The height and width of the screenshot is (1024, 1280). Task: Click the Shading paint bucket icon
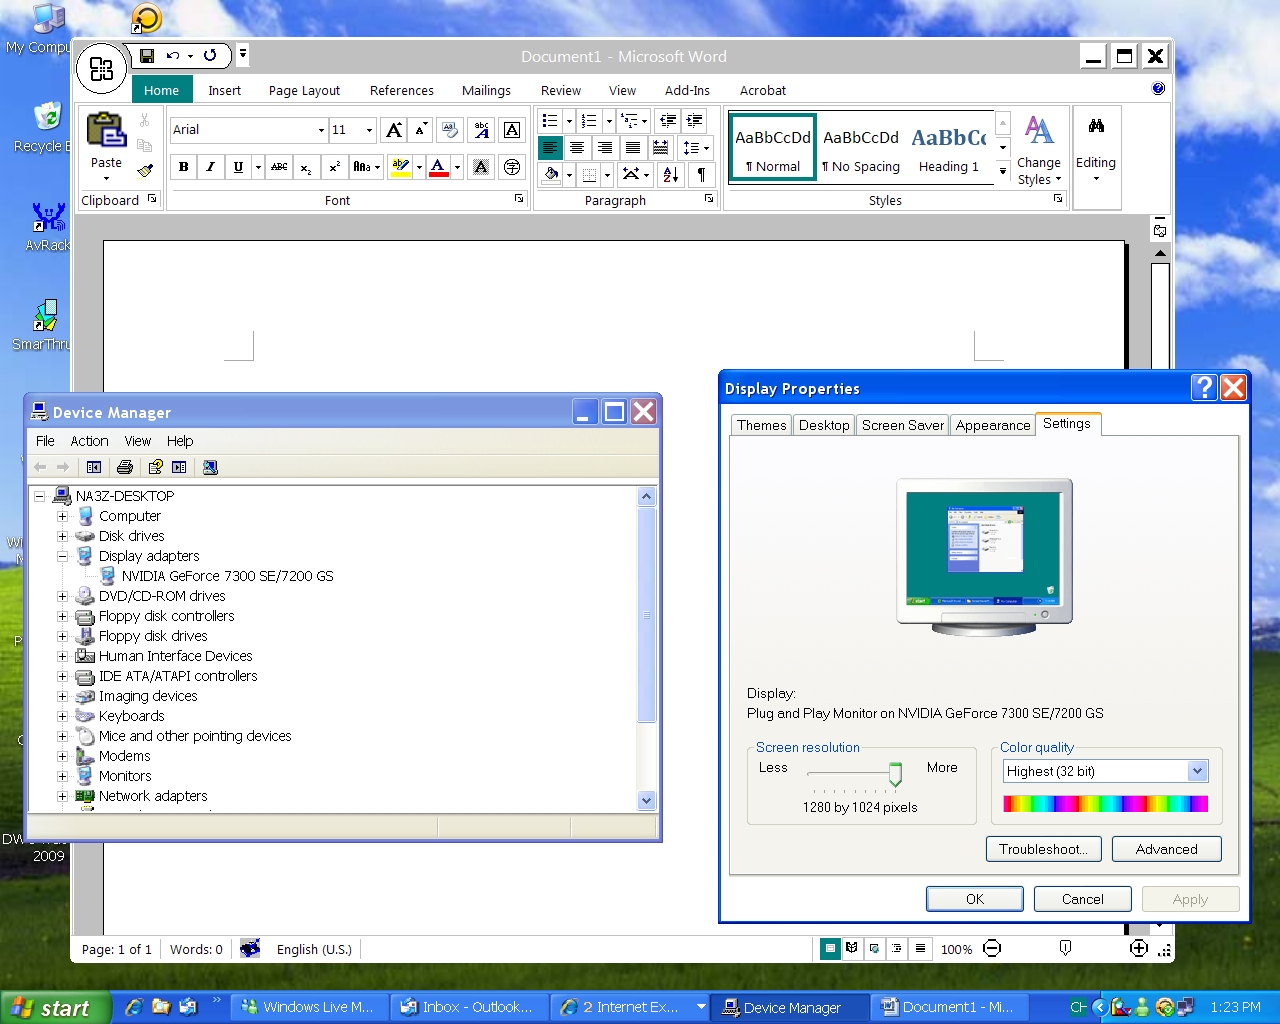tap(551, 175)
